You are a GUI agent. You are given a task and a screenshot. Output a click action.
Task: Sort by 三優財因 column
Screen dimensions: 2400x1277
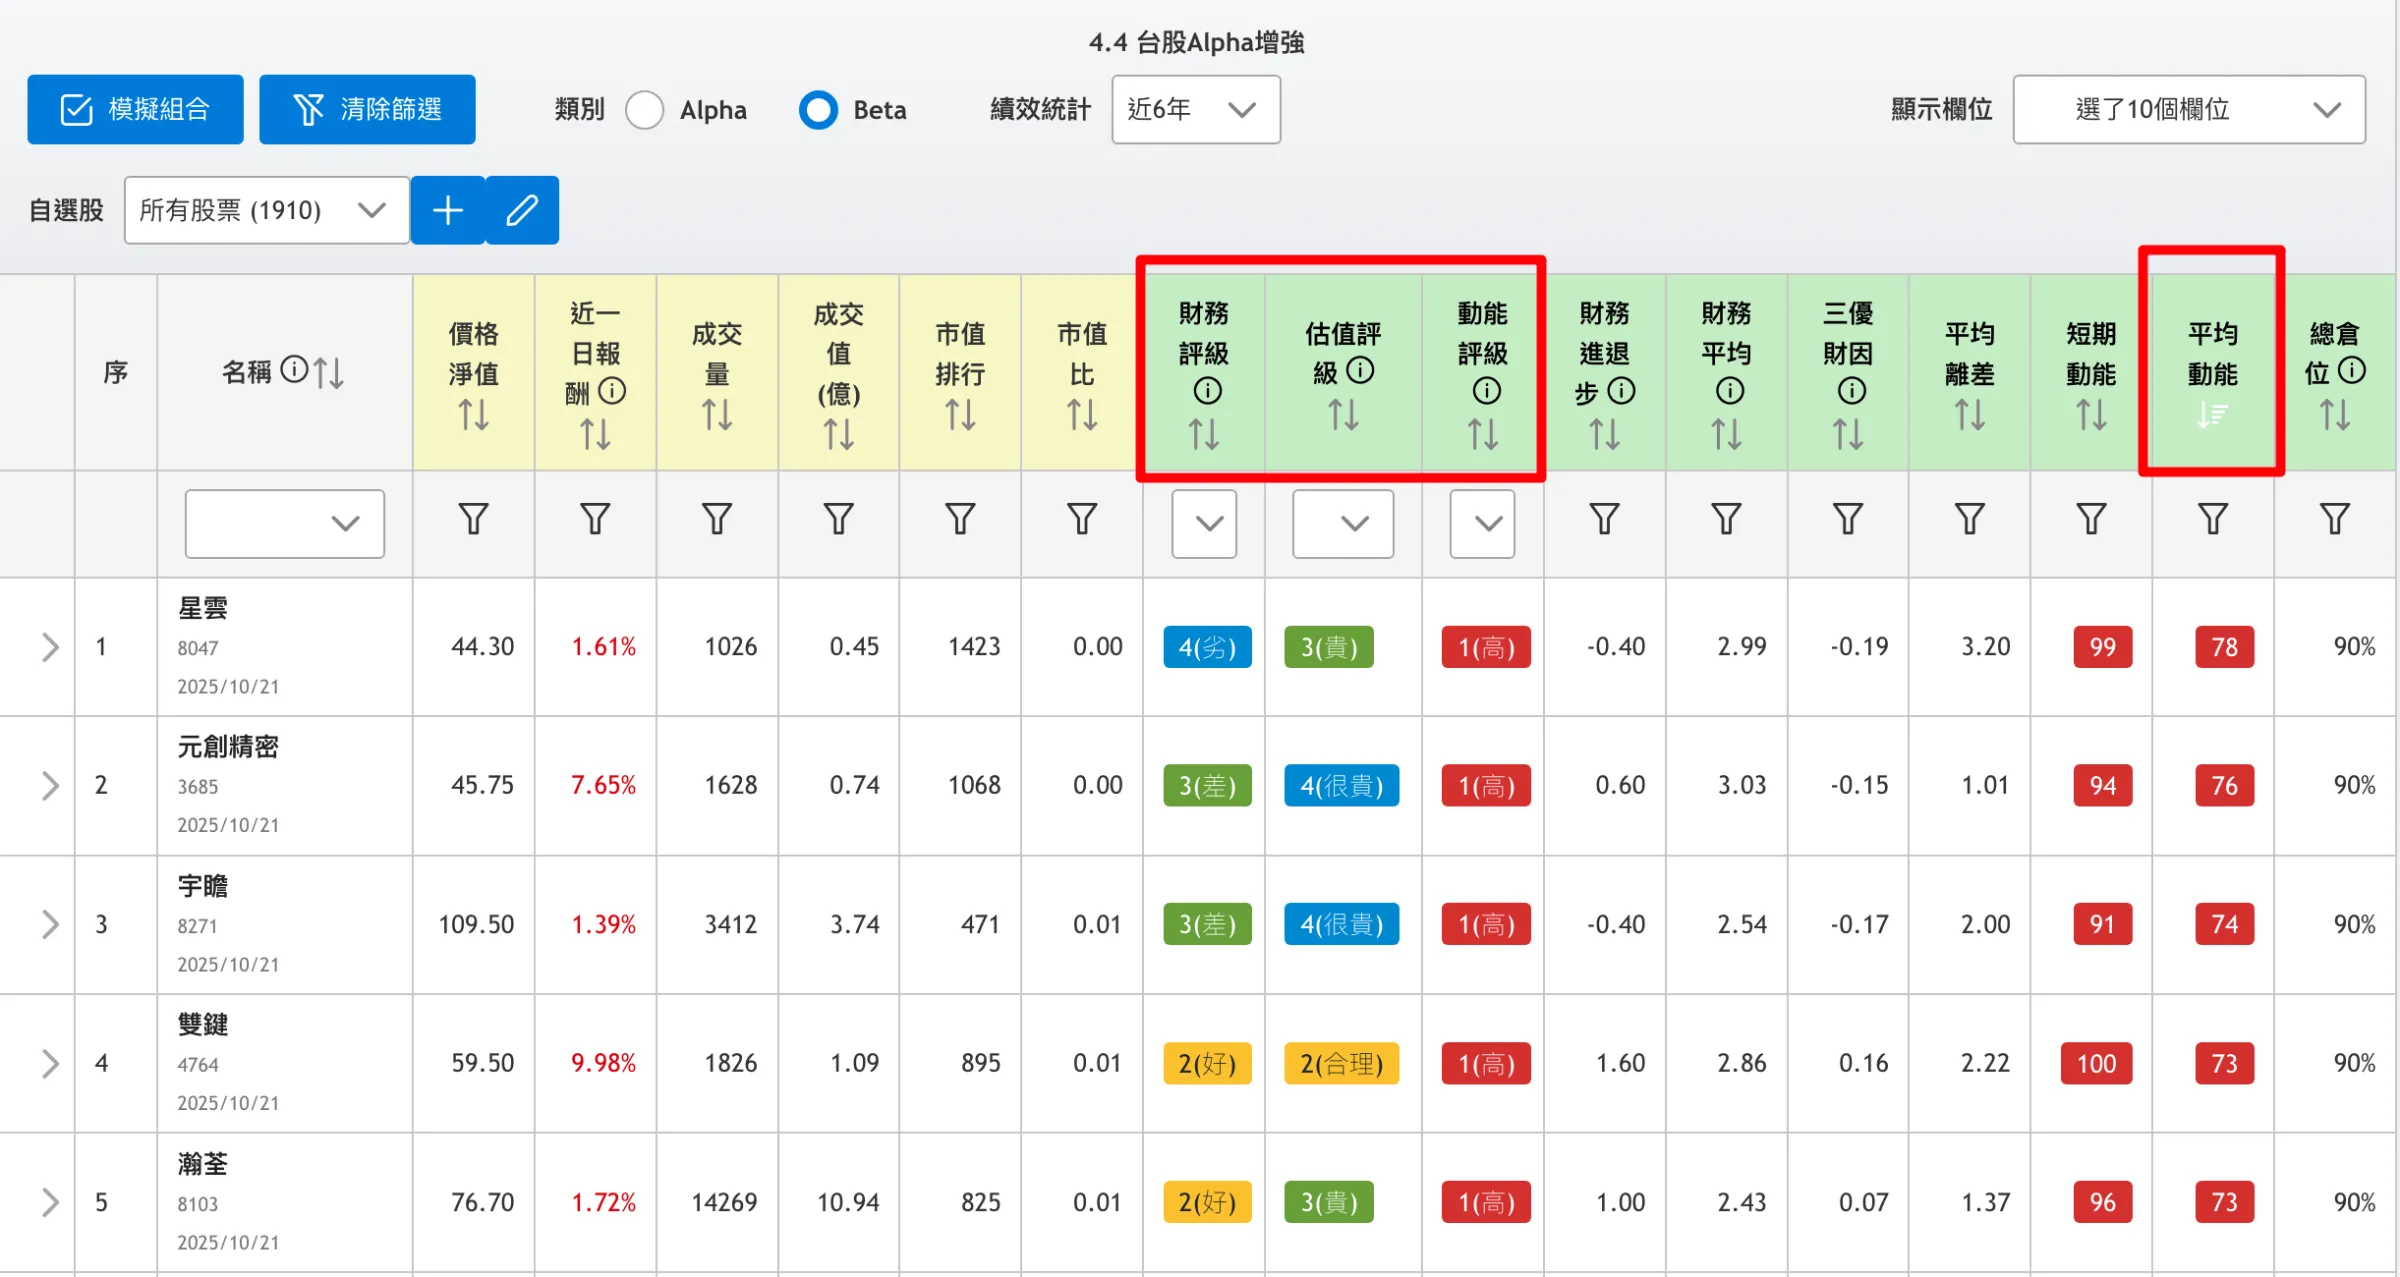[x=1848, y=434]
